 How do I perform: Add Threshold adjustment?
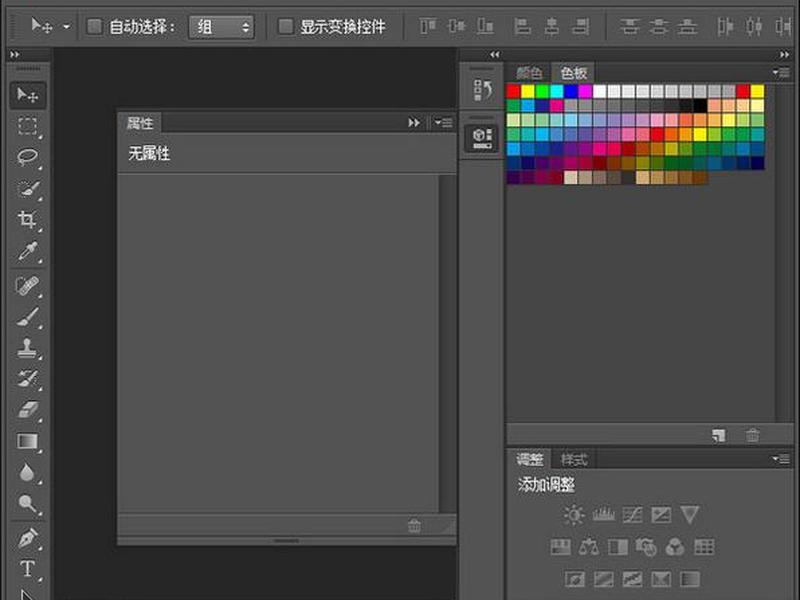(x=632, y=579)
